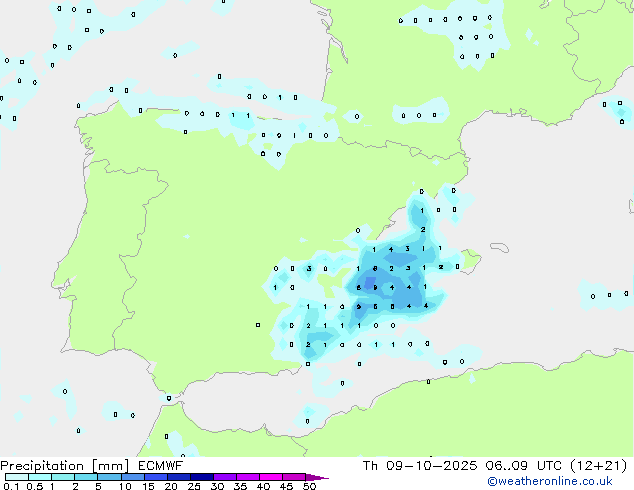Click the '0.1' legend scale label

coord(11,486)
